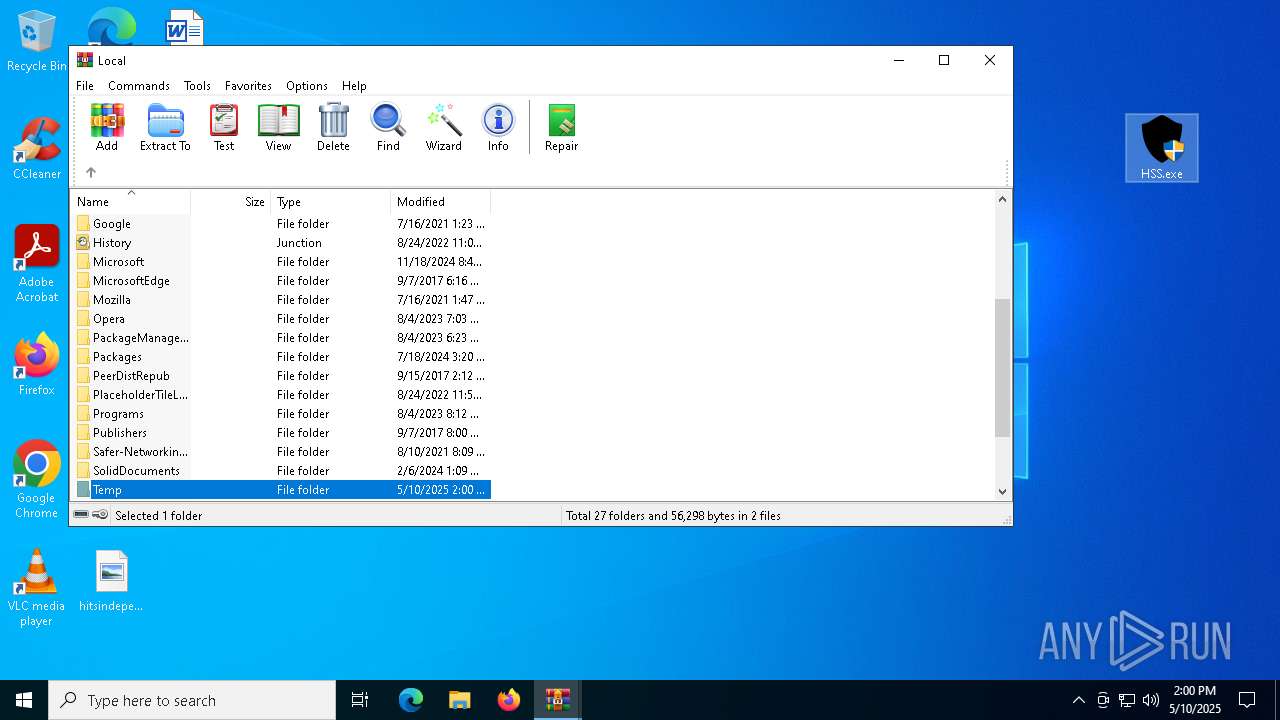This screenshot has height=720, width=1280.
Task: Select the Opera folder row
Action: [x=281, y=319]
